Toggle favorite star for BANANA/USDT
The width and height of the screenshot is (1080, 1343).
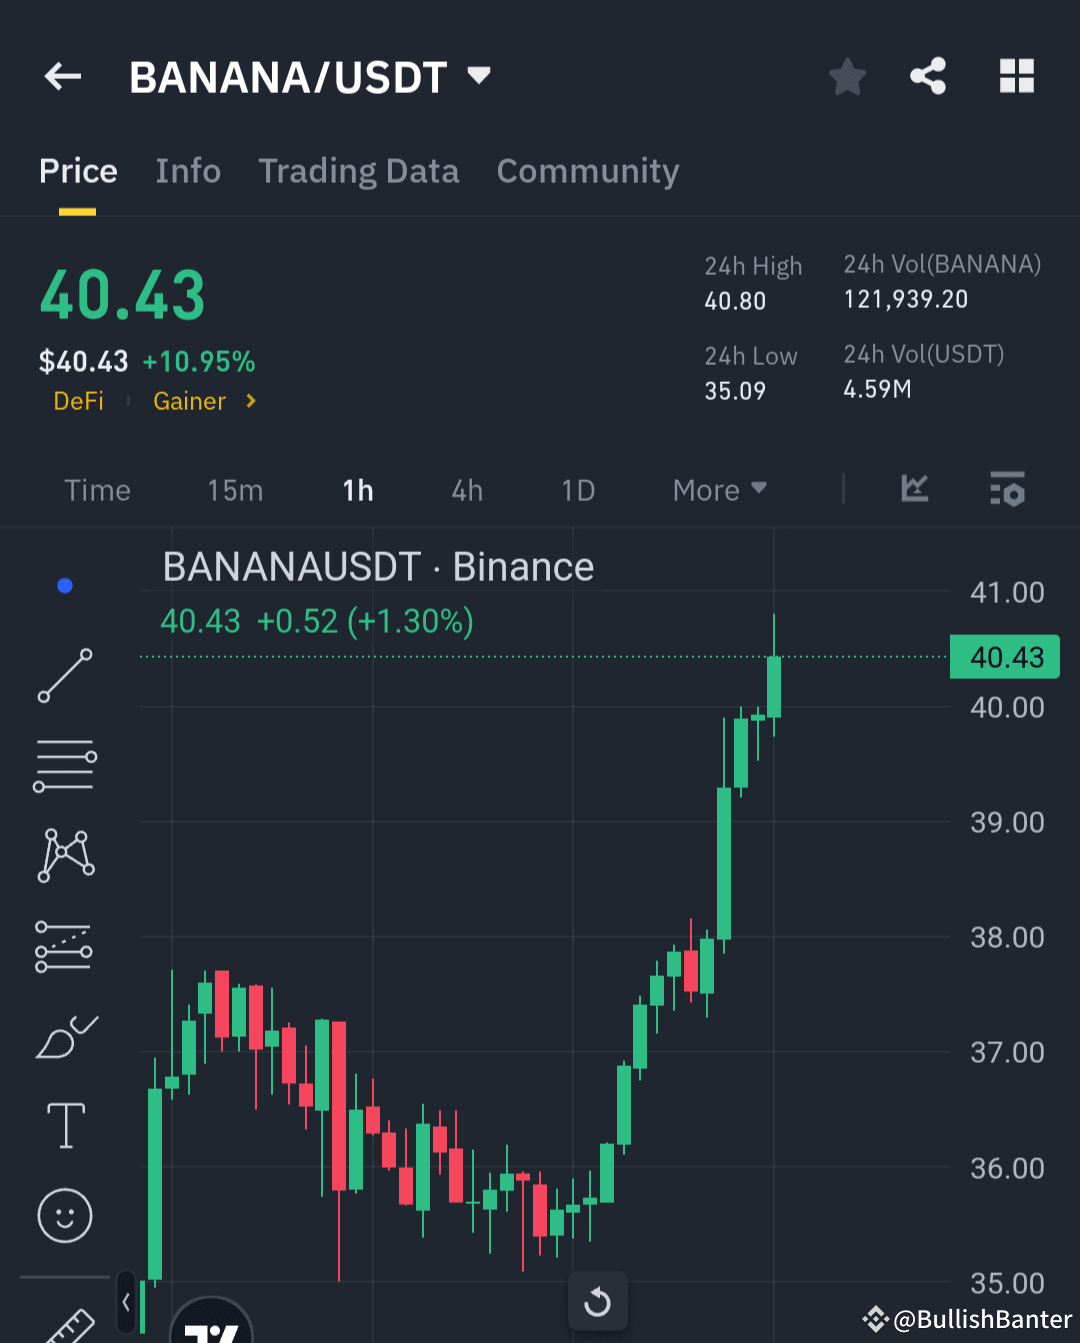(847, 75)
